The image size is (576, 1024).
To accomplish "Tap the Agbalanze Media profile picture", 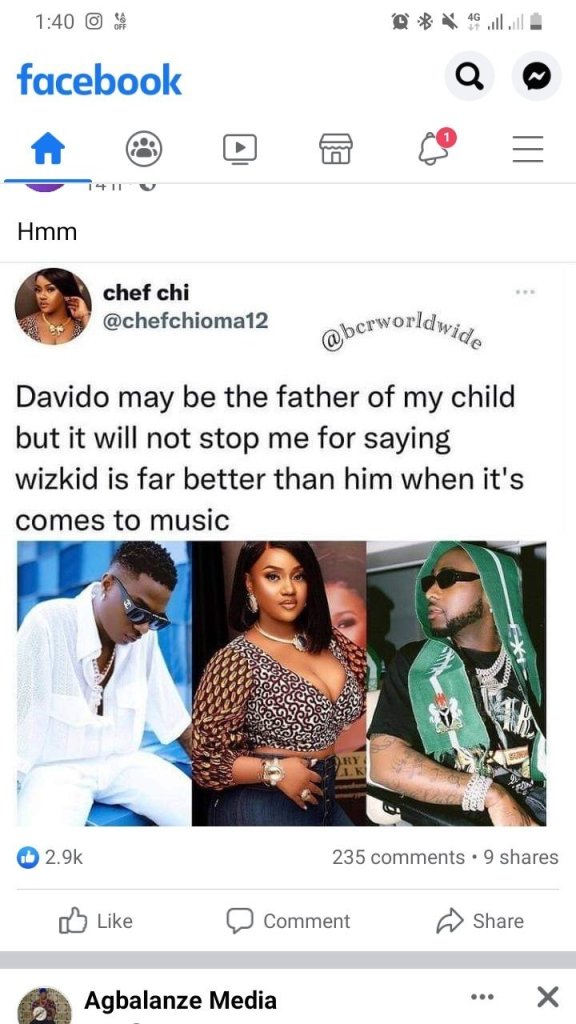I will tap(44, 1005).
